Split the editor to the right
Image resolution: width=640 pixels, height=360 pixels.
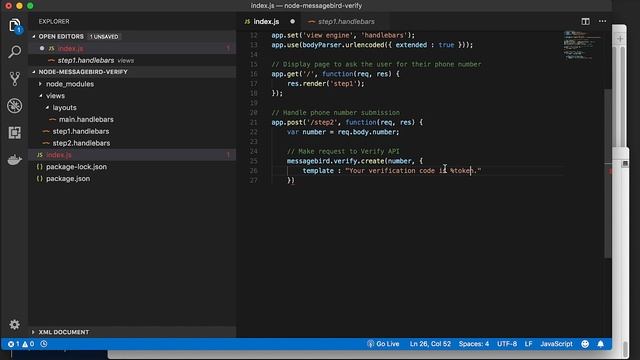point(585,21)
